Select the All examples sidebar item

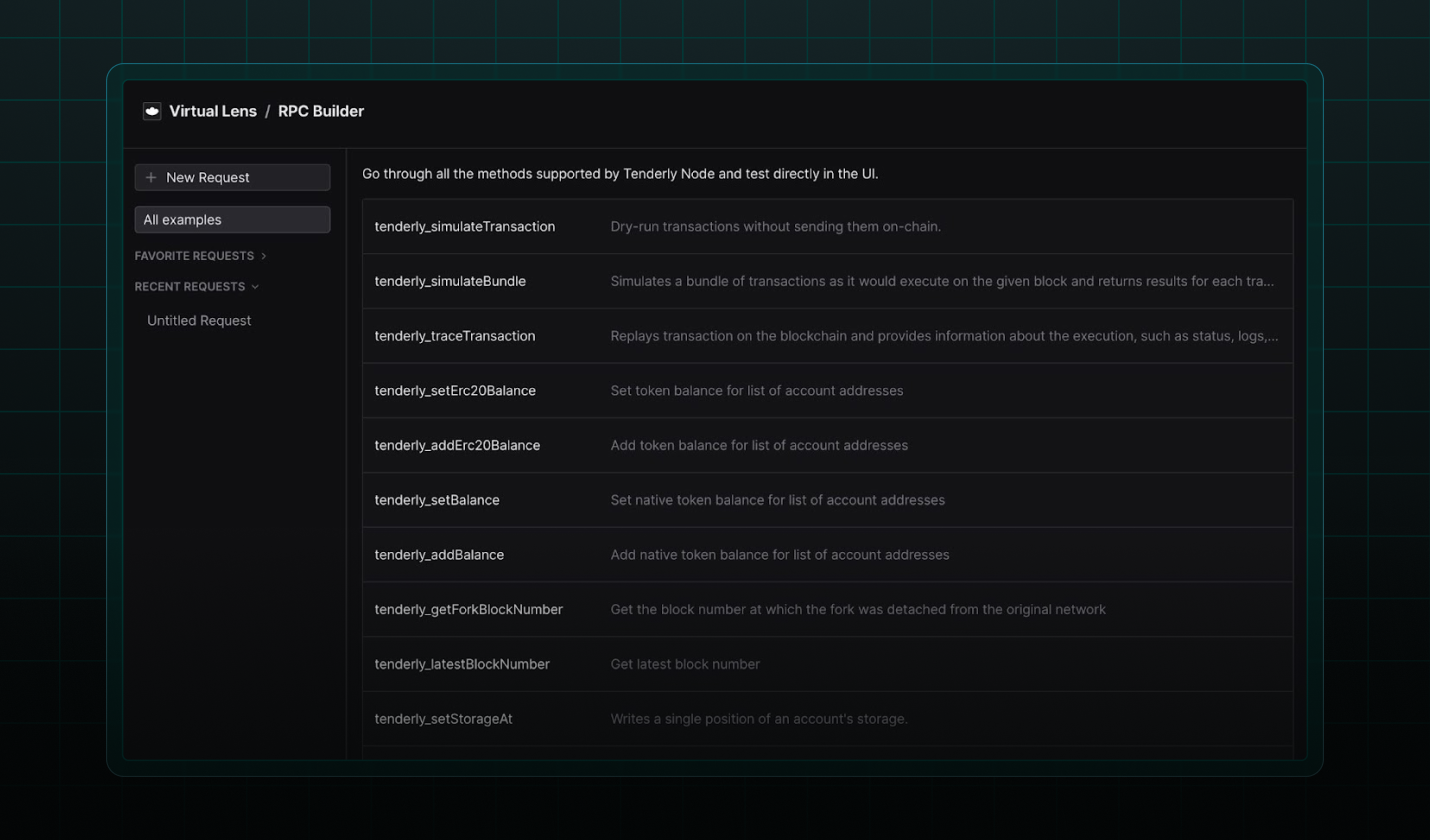tap(232, 219)
